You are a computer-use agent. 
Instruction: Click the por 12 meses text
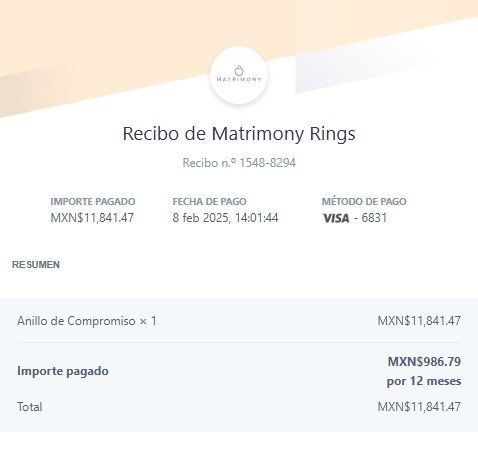424,381
